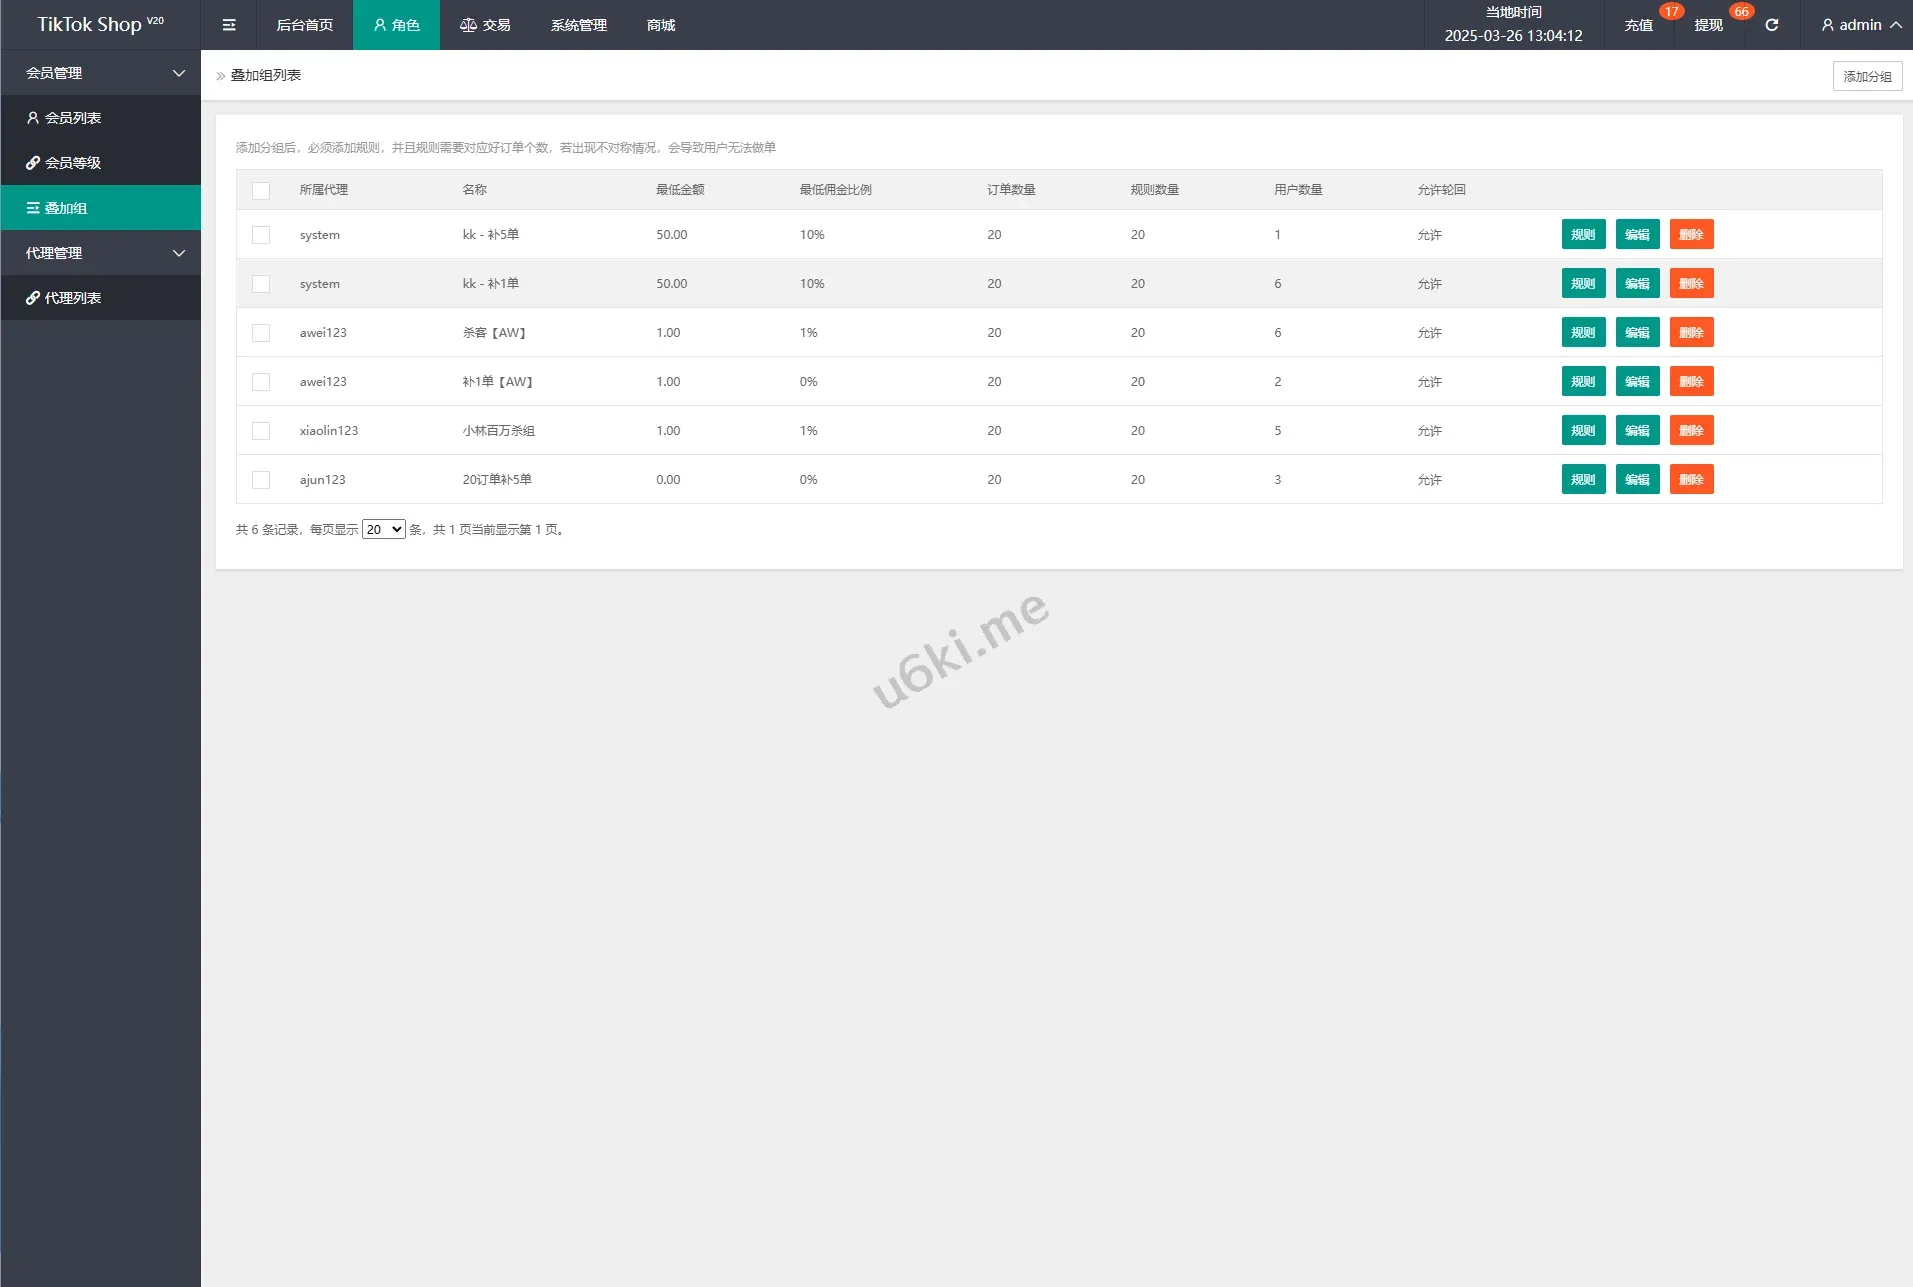Click the sidebar collapse hamburger icon
The width and height of the screenshot is (1913, 1287).
click(229, 25)
